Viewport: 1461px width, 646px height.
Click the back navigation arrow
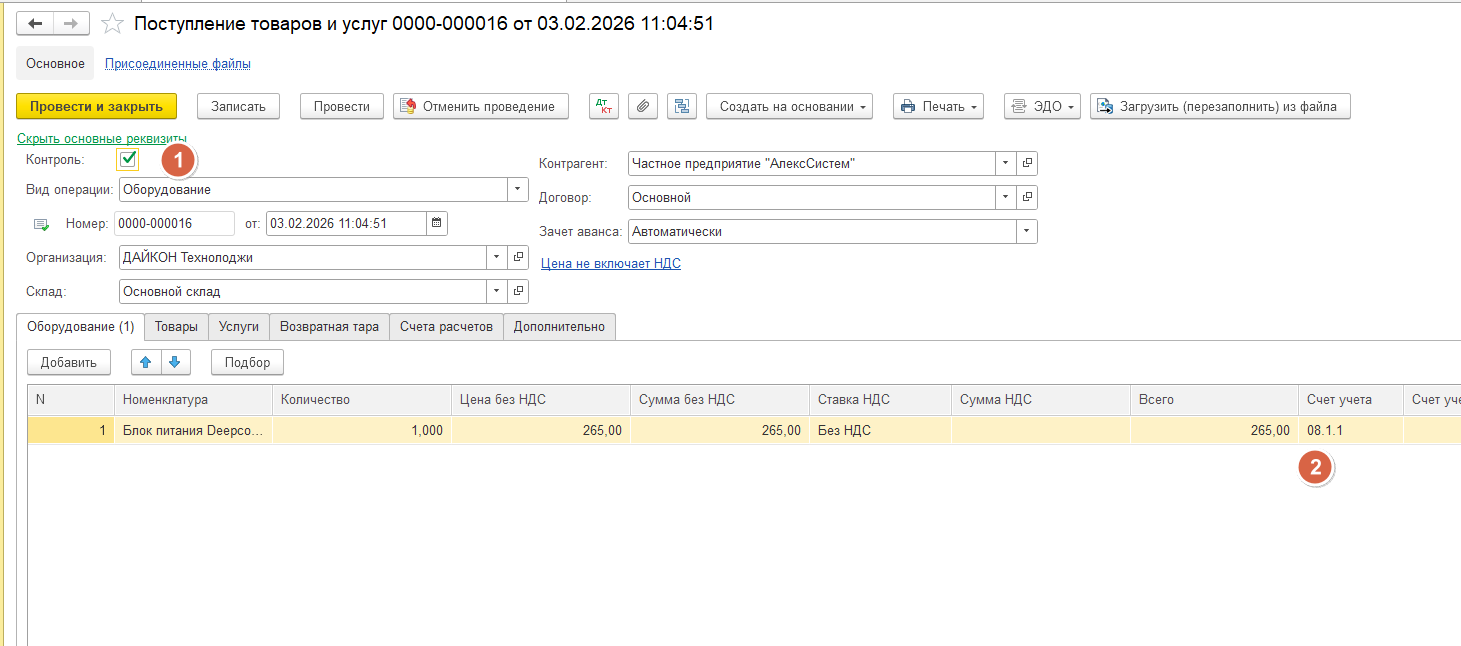point(35,23)
